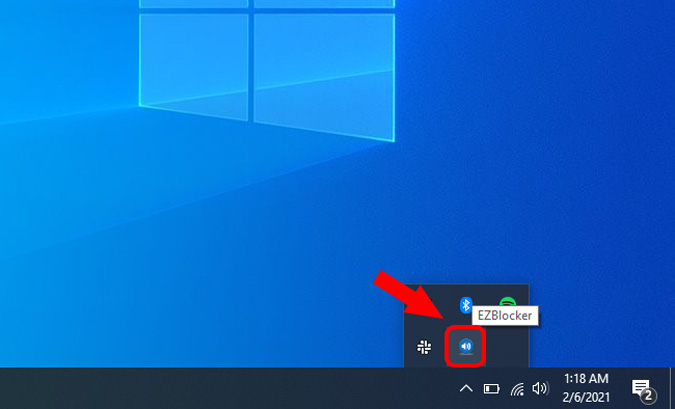The image size is (675, 409).
Task: Collapse the hidden icons chevron on the taskbar
Action: coord(466,389)
